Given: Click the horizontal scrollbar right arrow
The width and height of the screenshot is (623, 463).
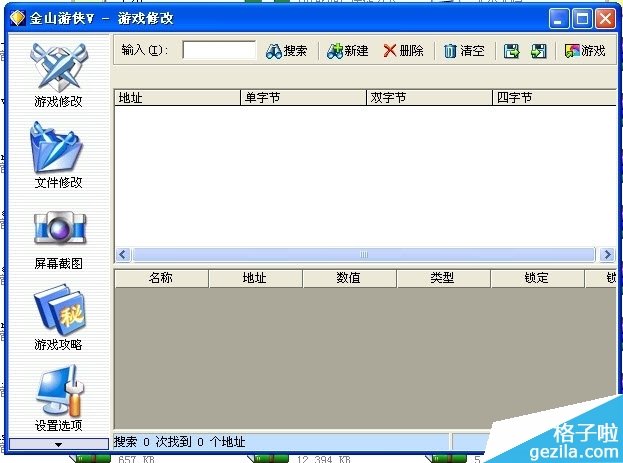Looking at the screenshot, I should (x=607, y=254).
